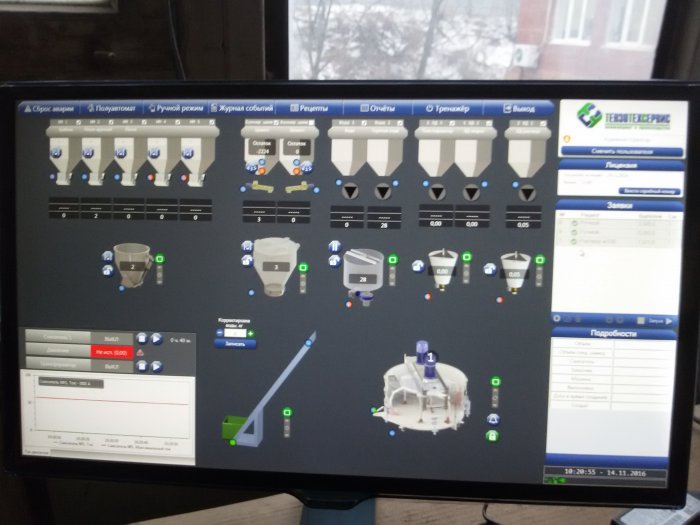Image resolution: width=700 pixels, height=525 pixels.
Task: Open the valve under the first additive tank
Action: point(437,192)
